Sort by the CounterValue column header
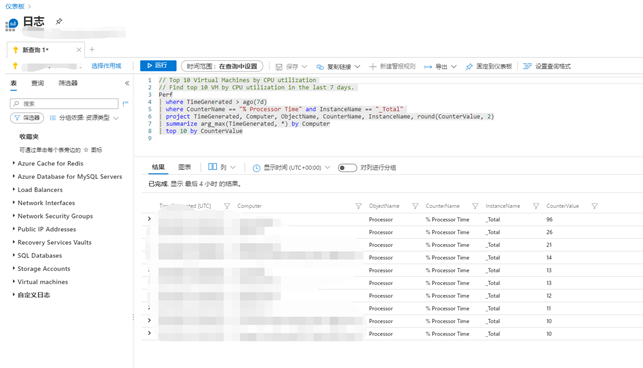This screenshot has height=368, width=643. [x=562, y=206]
